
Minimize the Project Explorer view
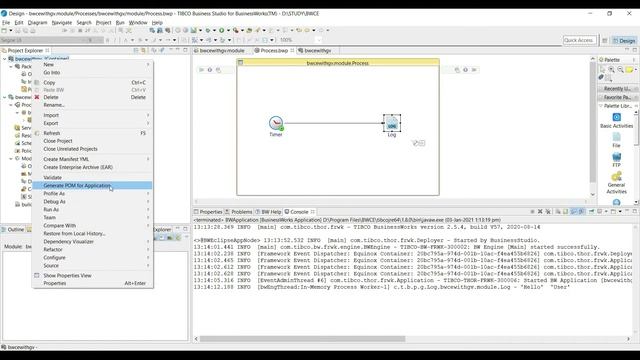point(178,50)
